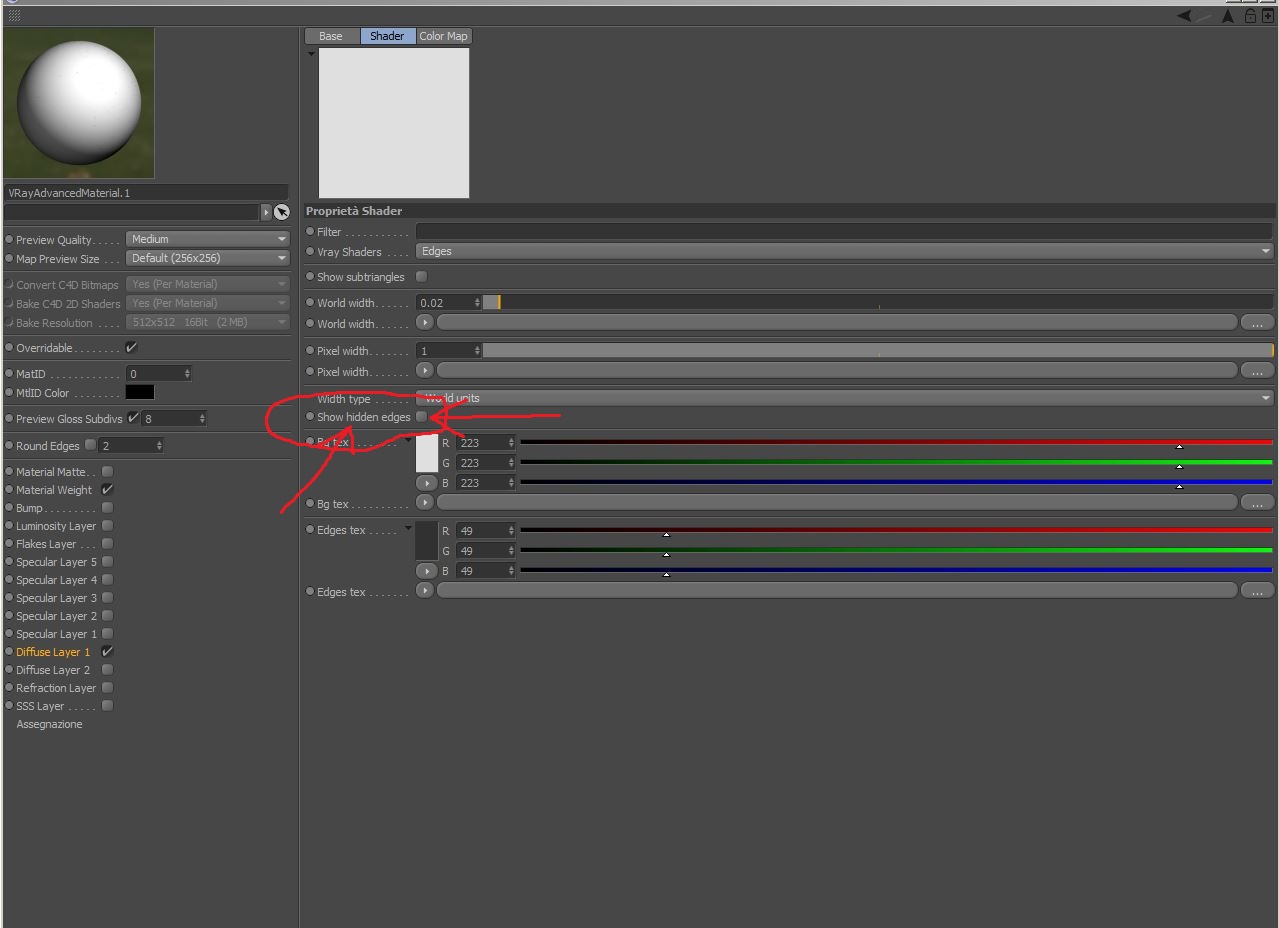The width and height of the screenshot is (1279, 928).
Task: Click into the Filter input field
Action: coord(845,231)
